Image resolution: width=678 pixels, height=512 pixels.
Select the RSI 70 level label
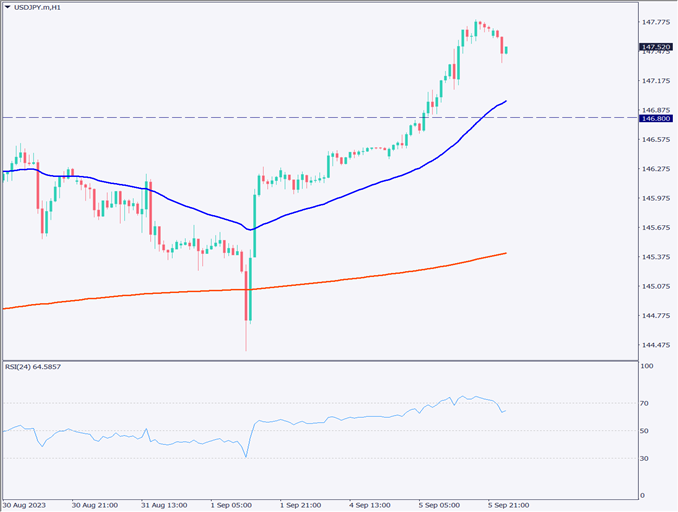tap(644, 403)
